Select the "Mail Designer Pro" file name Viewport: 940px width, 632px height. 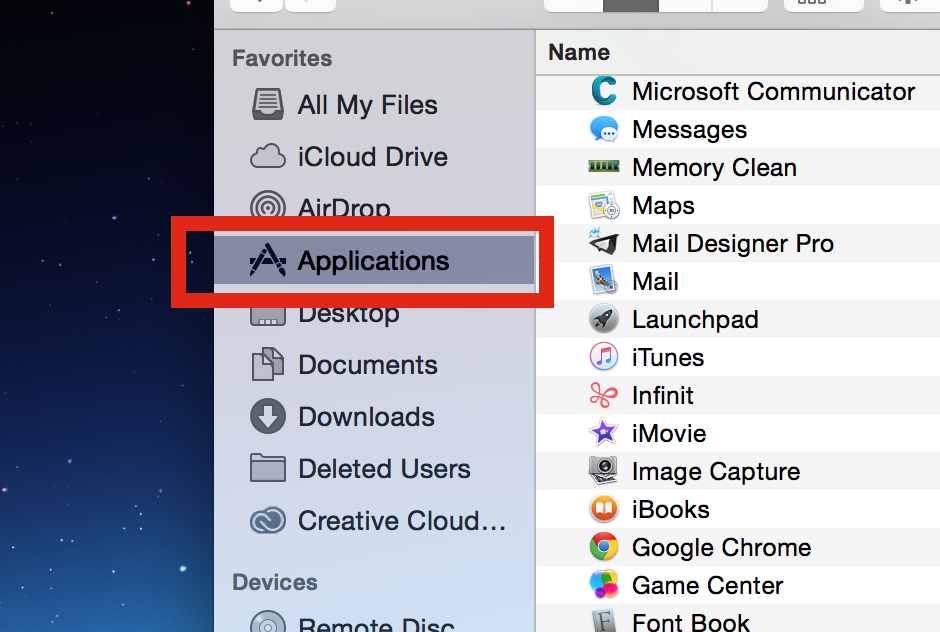pyautogui.click(x=733, y=244)
